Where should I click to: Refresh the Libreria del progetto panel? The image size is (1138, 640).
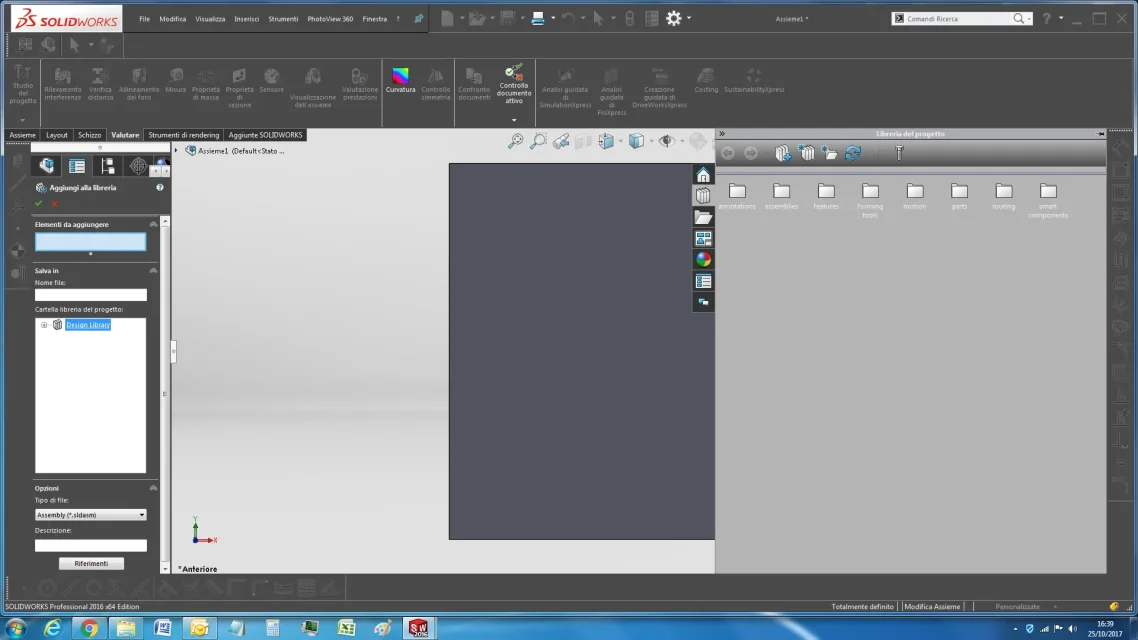tap(853, 153)
